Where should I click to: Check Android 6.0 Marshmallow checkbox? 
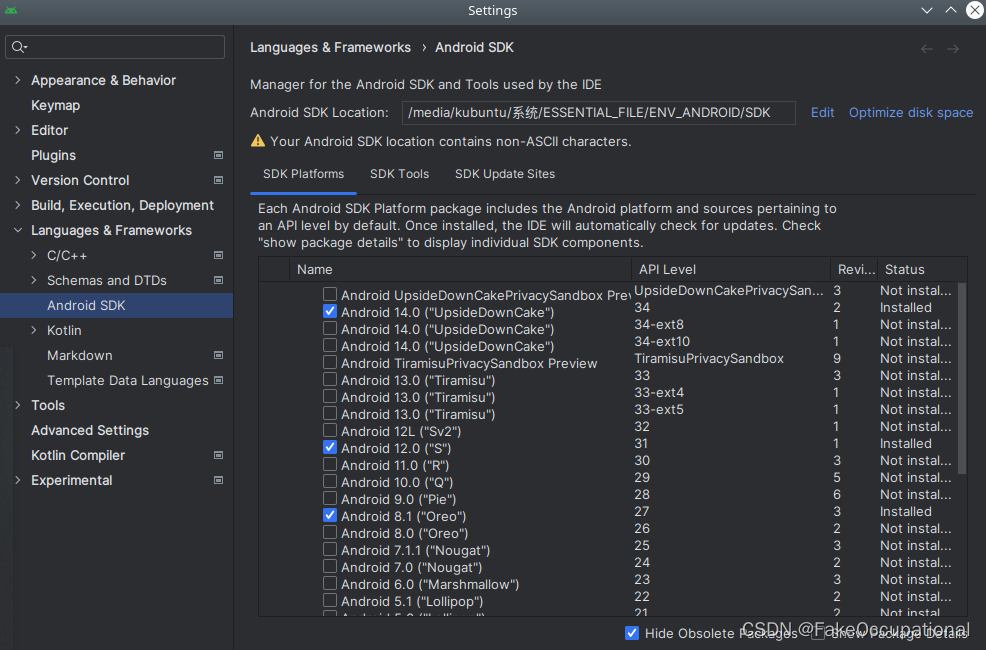coord(330,583)
